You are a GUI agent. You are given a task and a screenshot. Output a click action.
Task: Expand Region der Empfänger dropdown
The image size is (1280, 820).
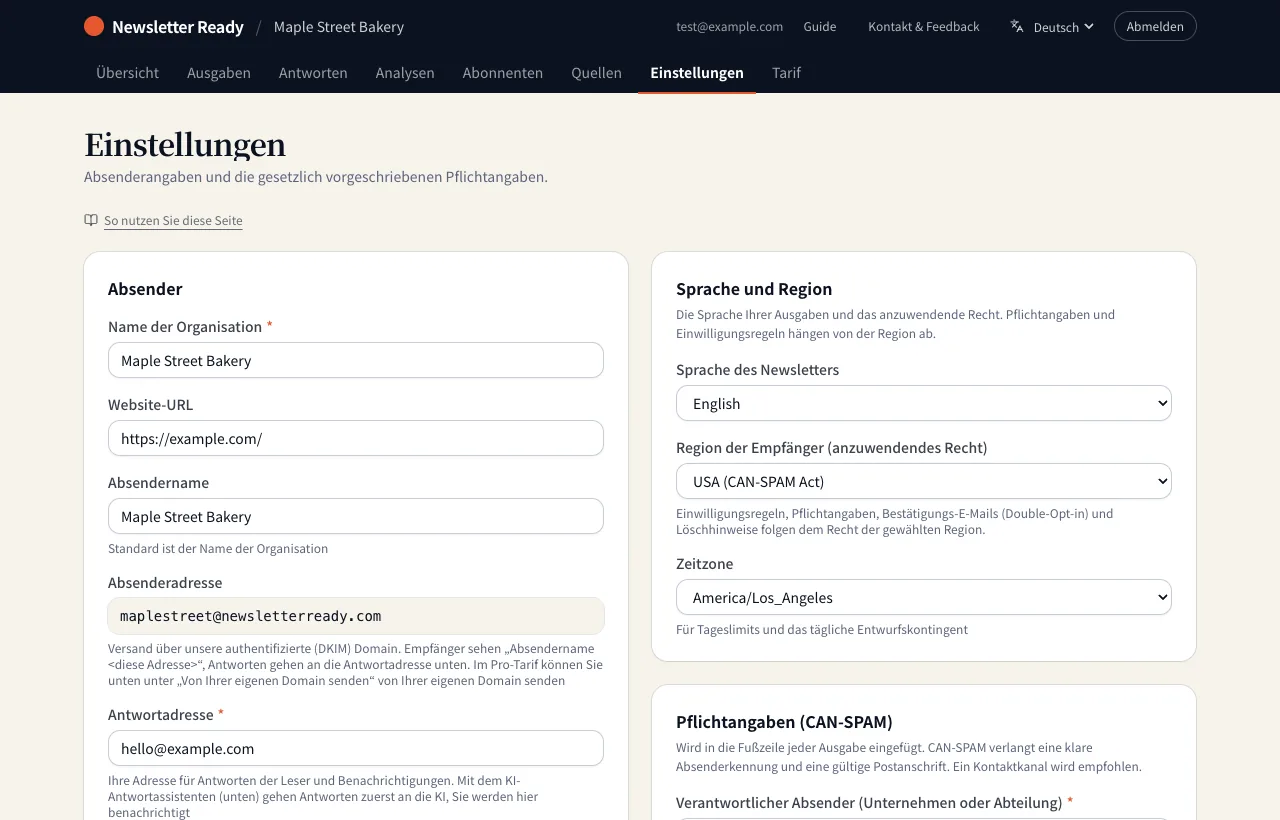pos(924,481)
